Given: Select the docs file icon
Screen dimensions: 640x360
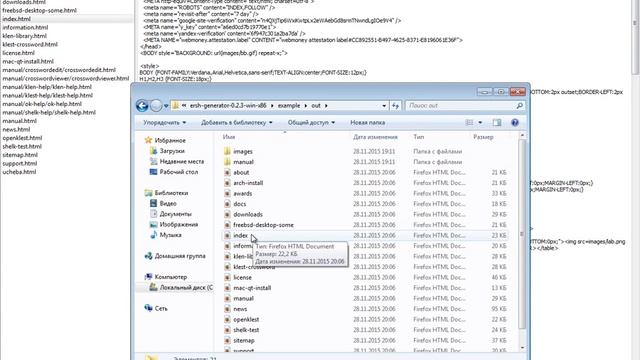Looking at the screenshot, I should pos(228,204).
